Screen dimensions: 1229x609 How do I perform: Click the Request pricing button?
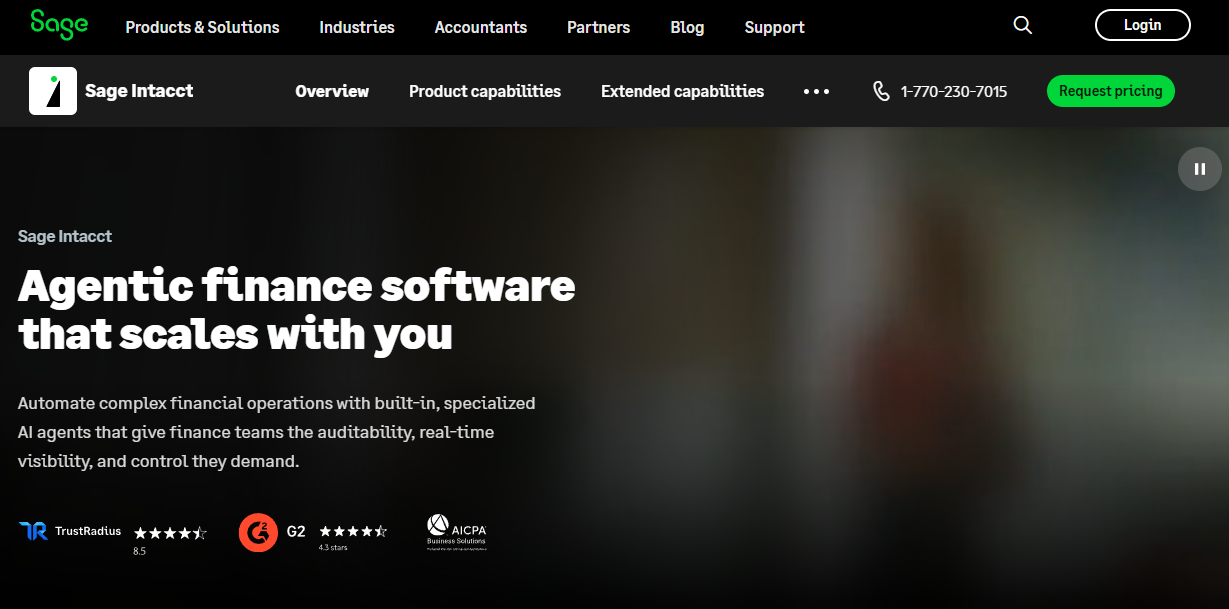click(x=1111, y=91)
